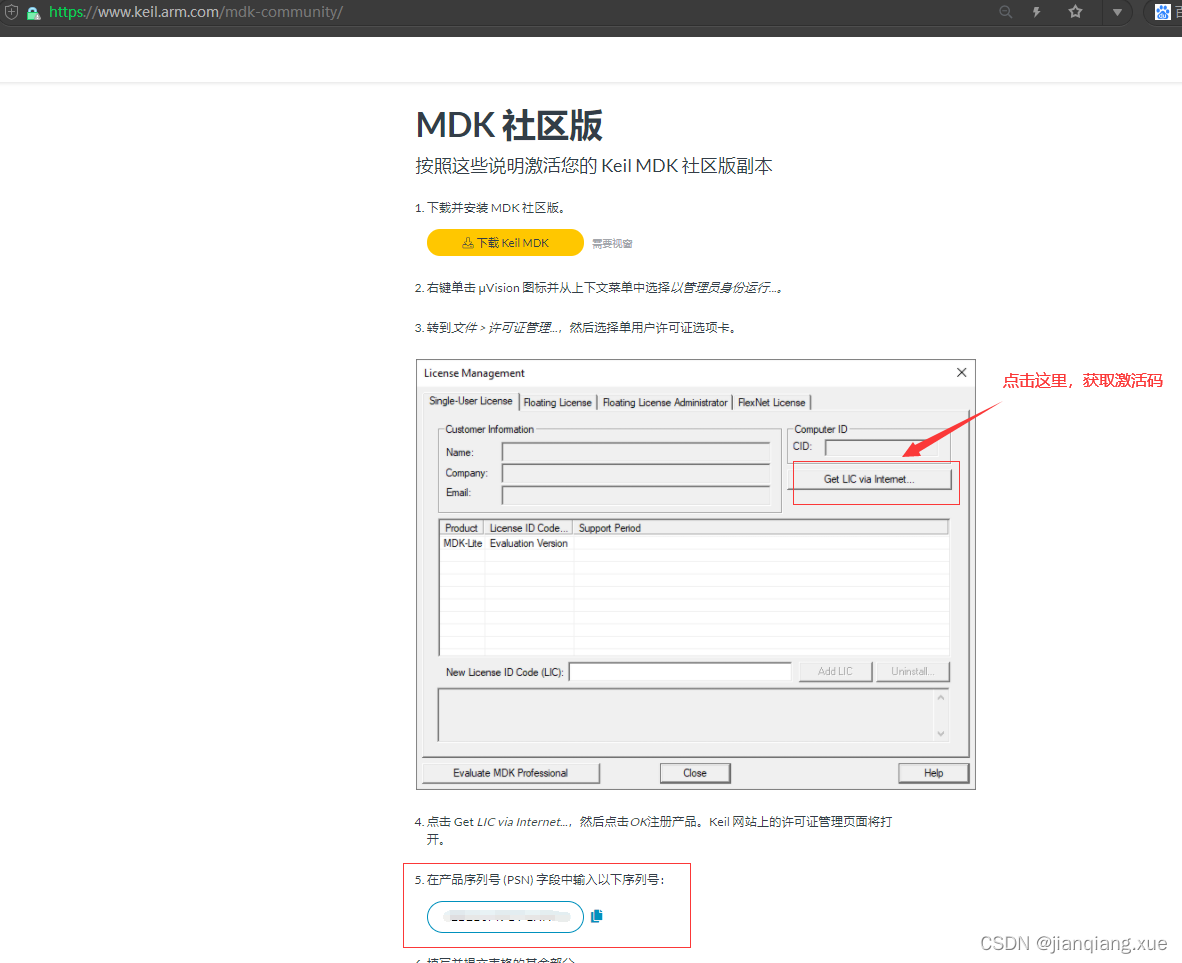Open the browser toolbar dropdown arrow
Viewport: 1182px width, 963px height.
click(1117, 12)
